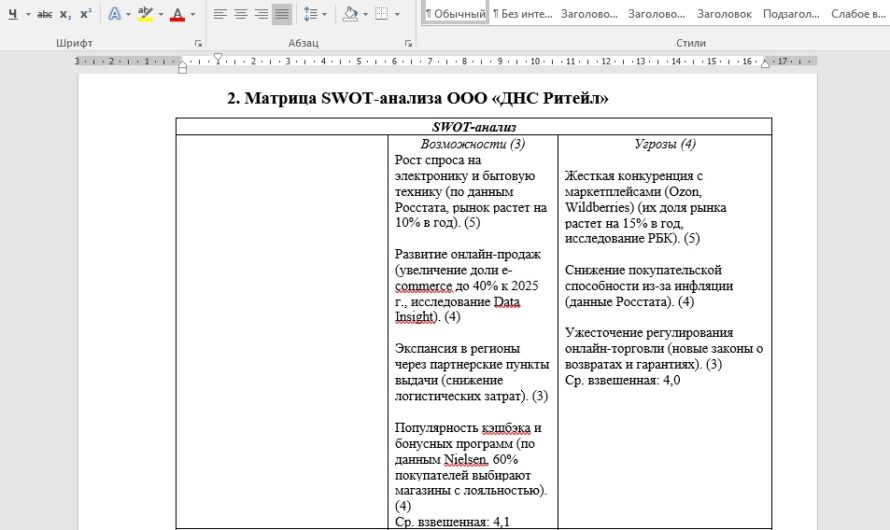Click the underlined word commerce
The width and height of the screenshot is (890, 530).
pyautogui.click(x=423, y=286)
